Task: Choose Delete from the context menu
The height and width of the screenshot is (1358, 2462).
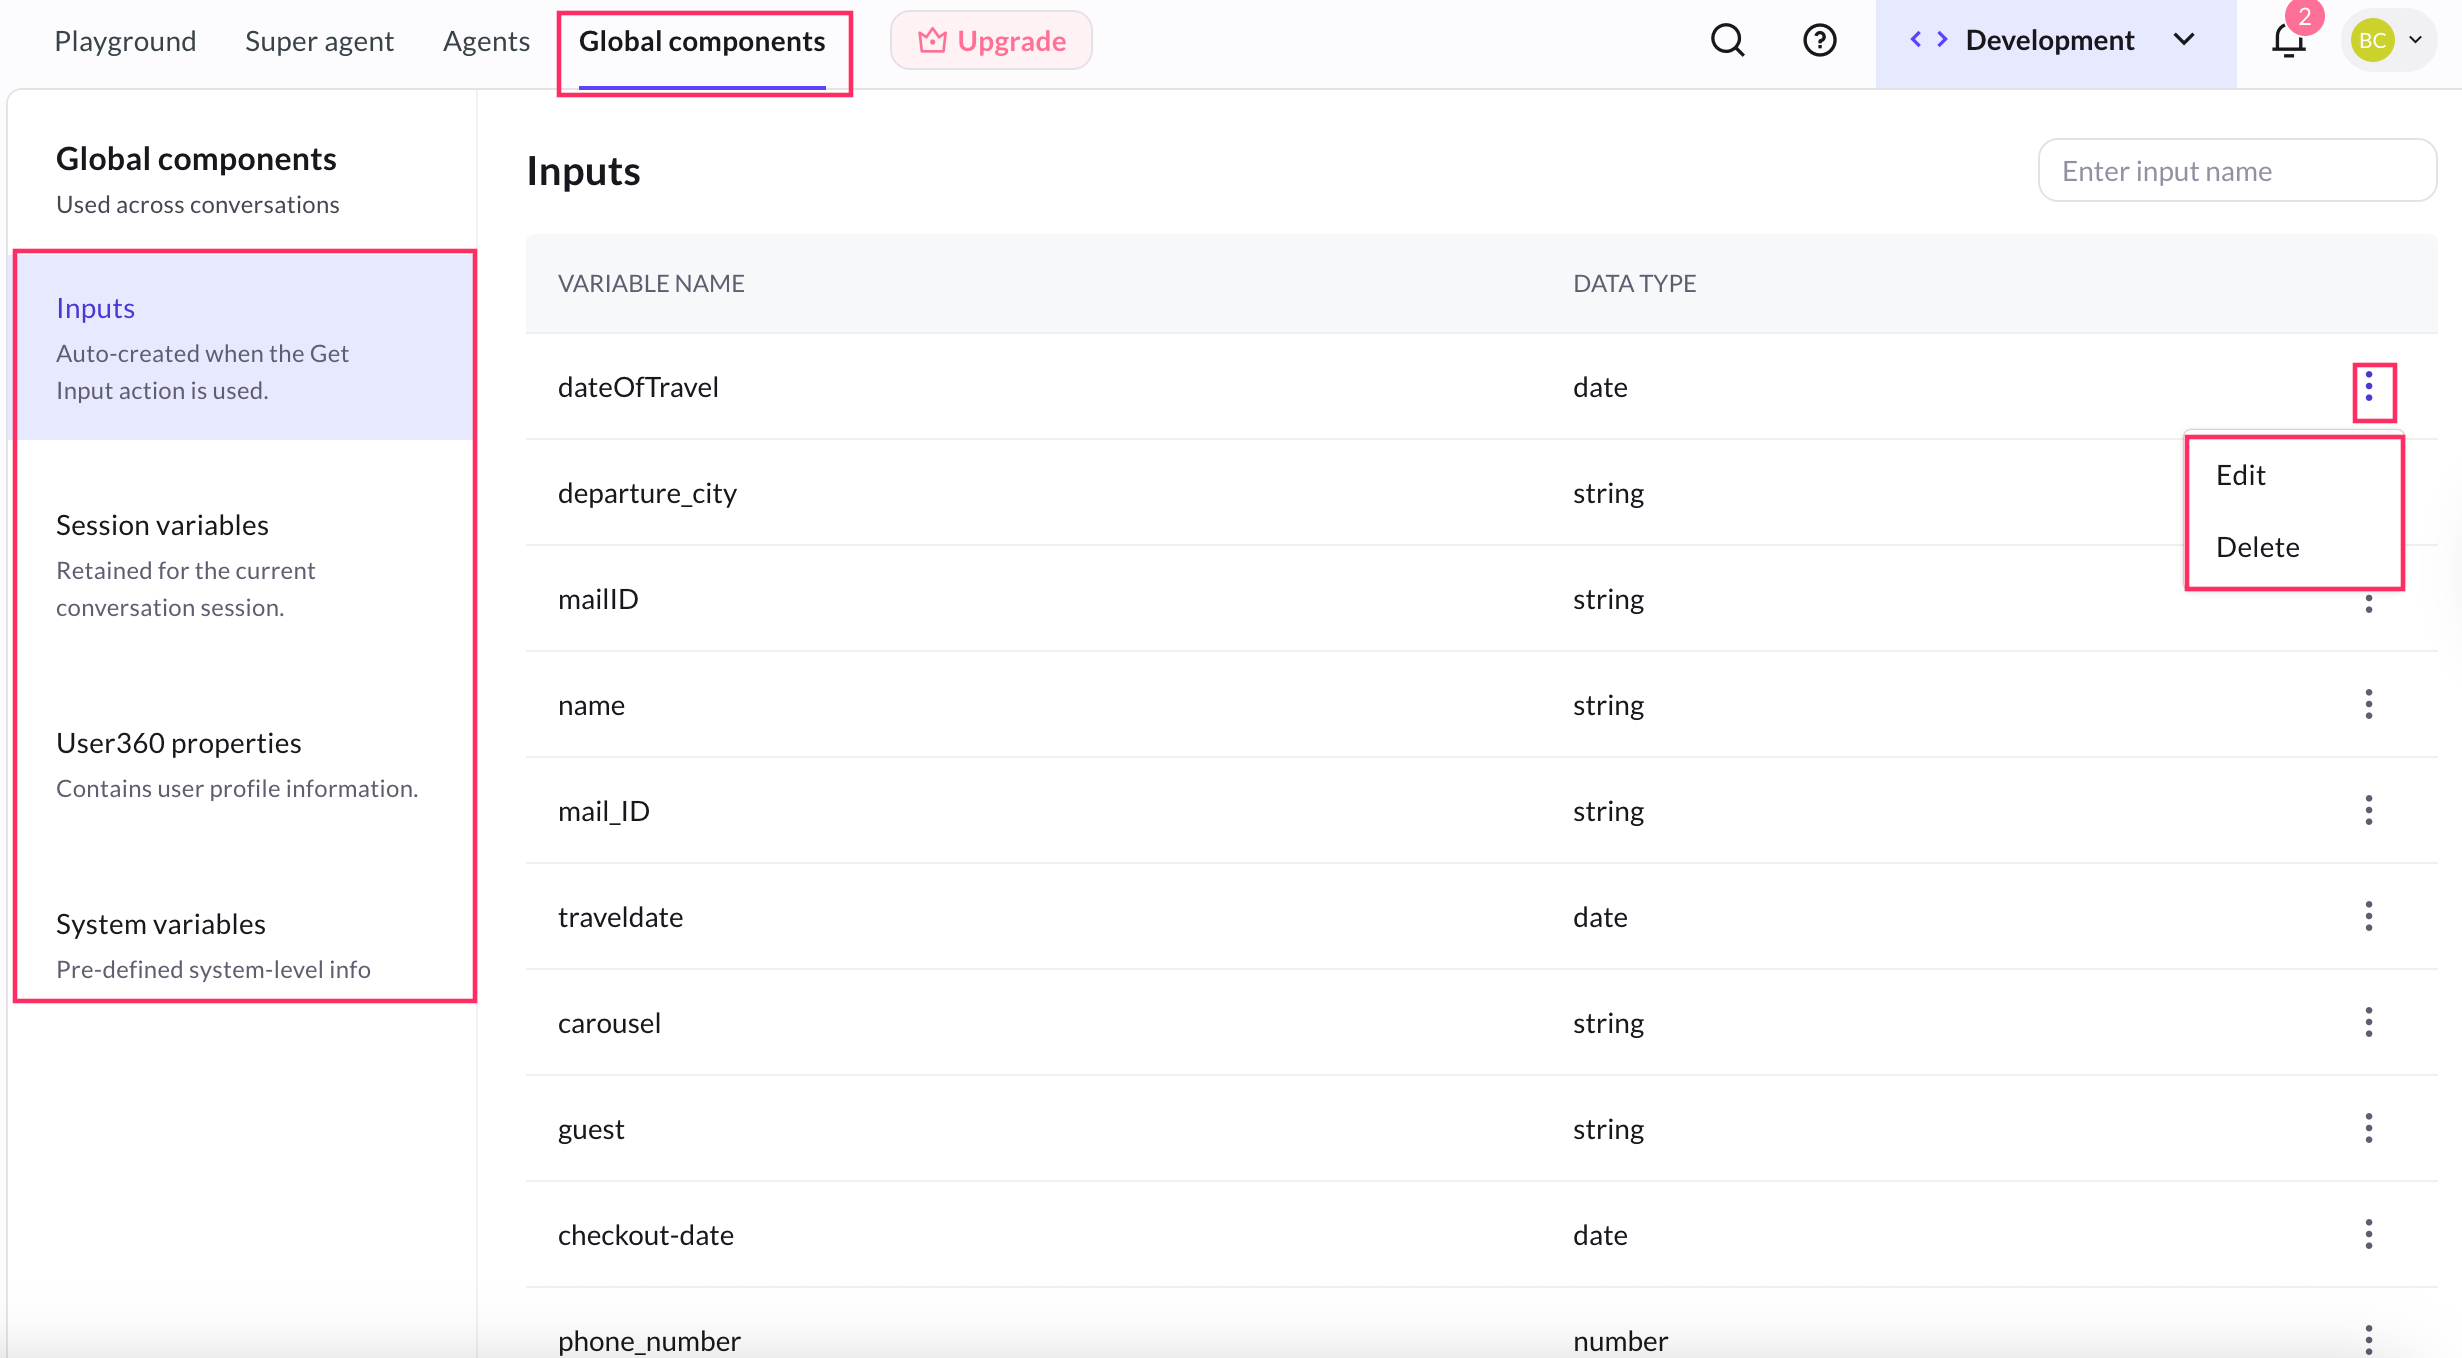Action: [x=2257, y=547]
